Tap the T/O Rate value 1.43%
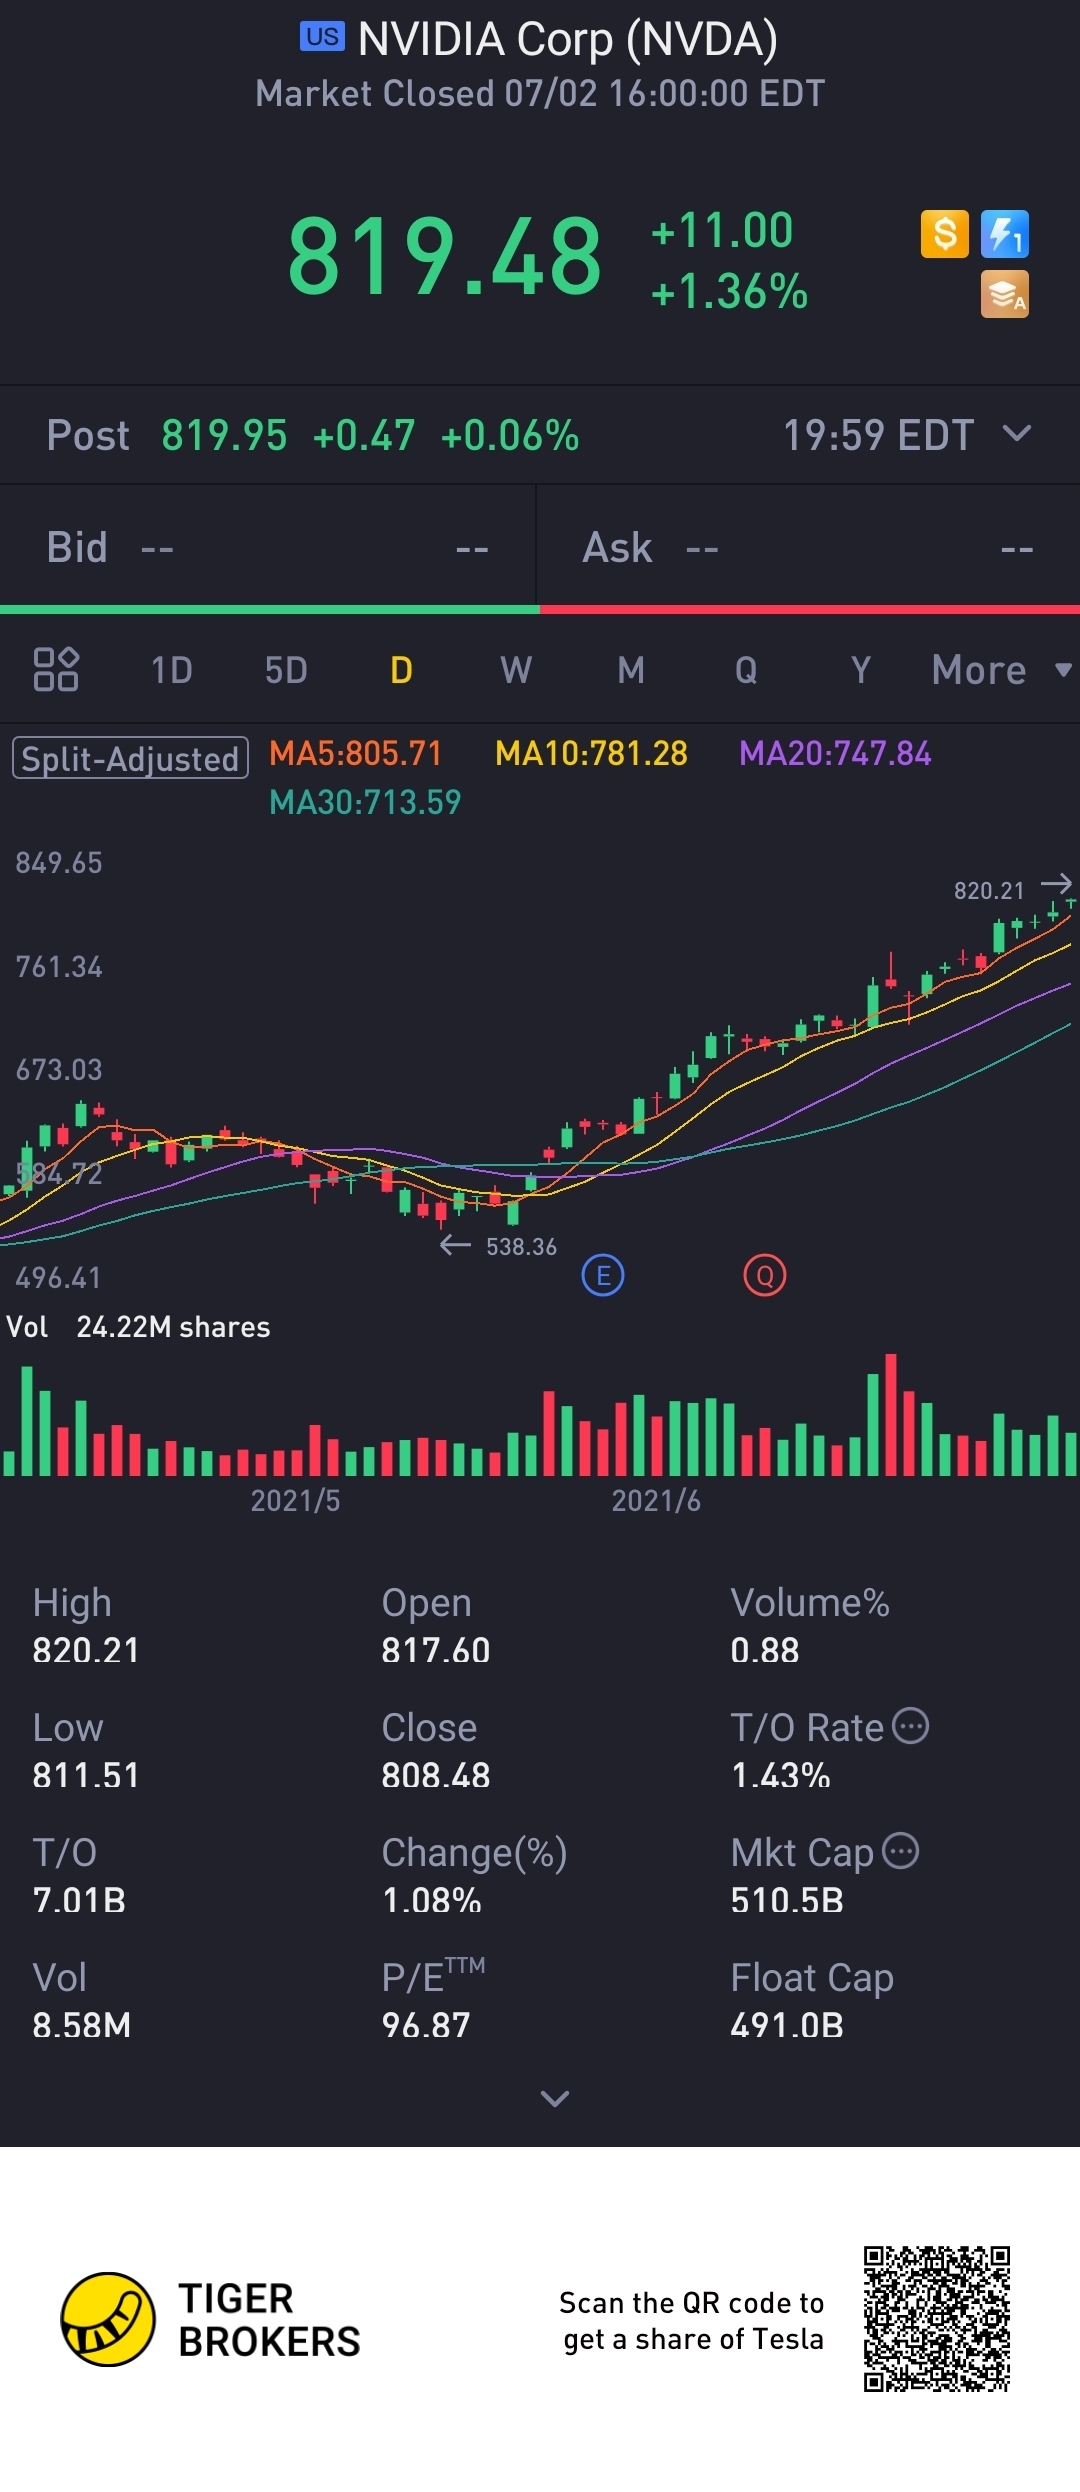 (x=781, y=1775)
